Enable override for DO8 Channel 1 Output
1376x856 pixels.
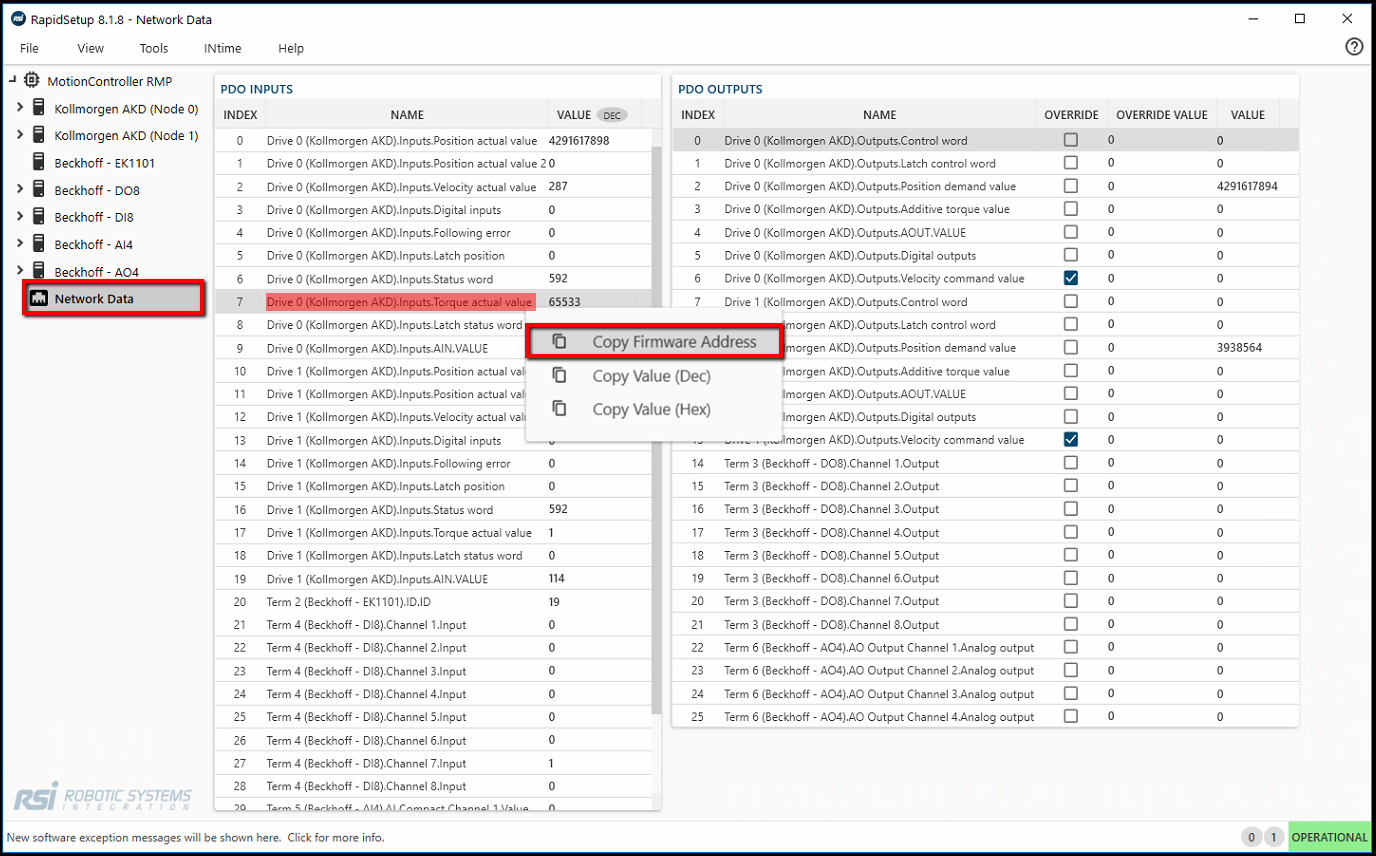[1071, 463]
